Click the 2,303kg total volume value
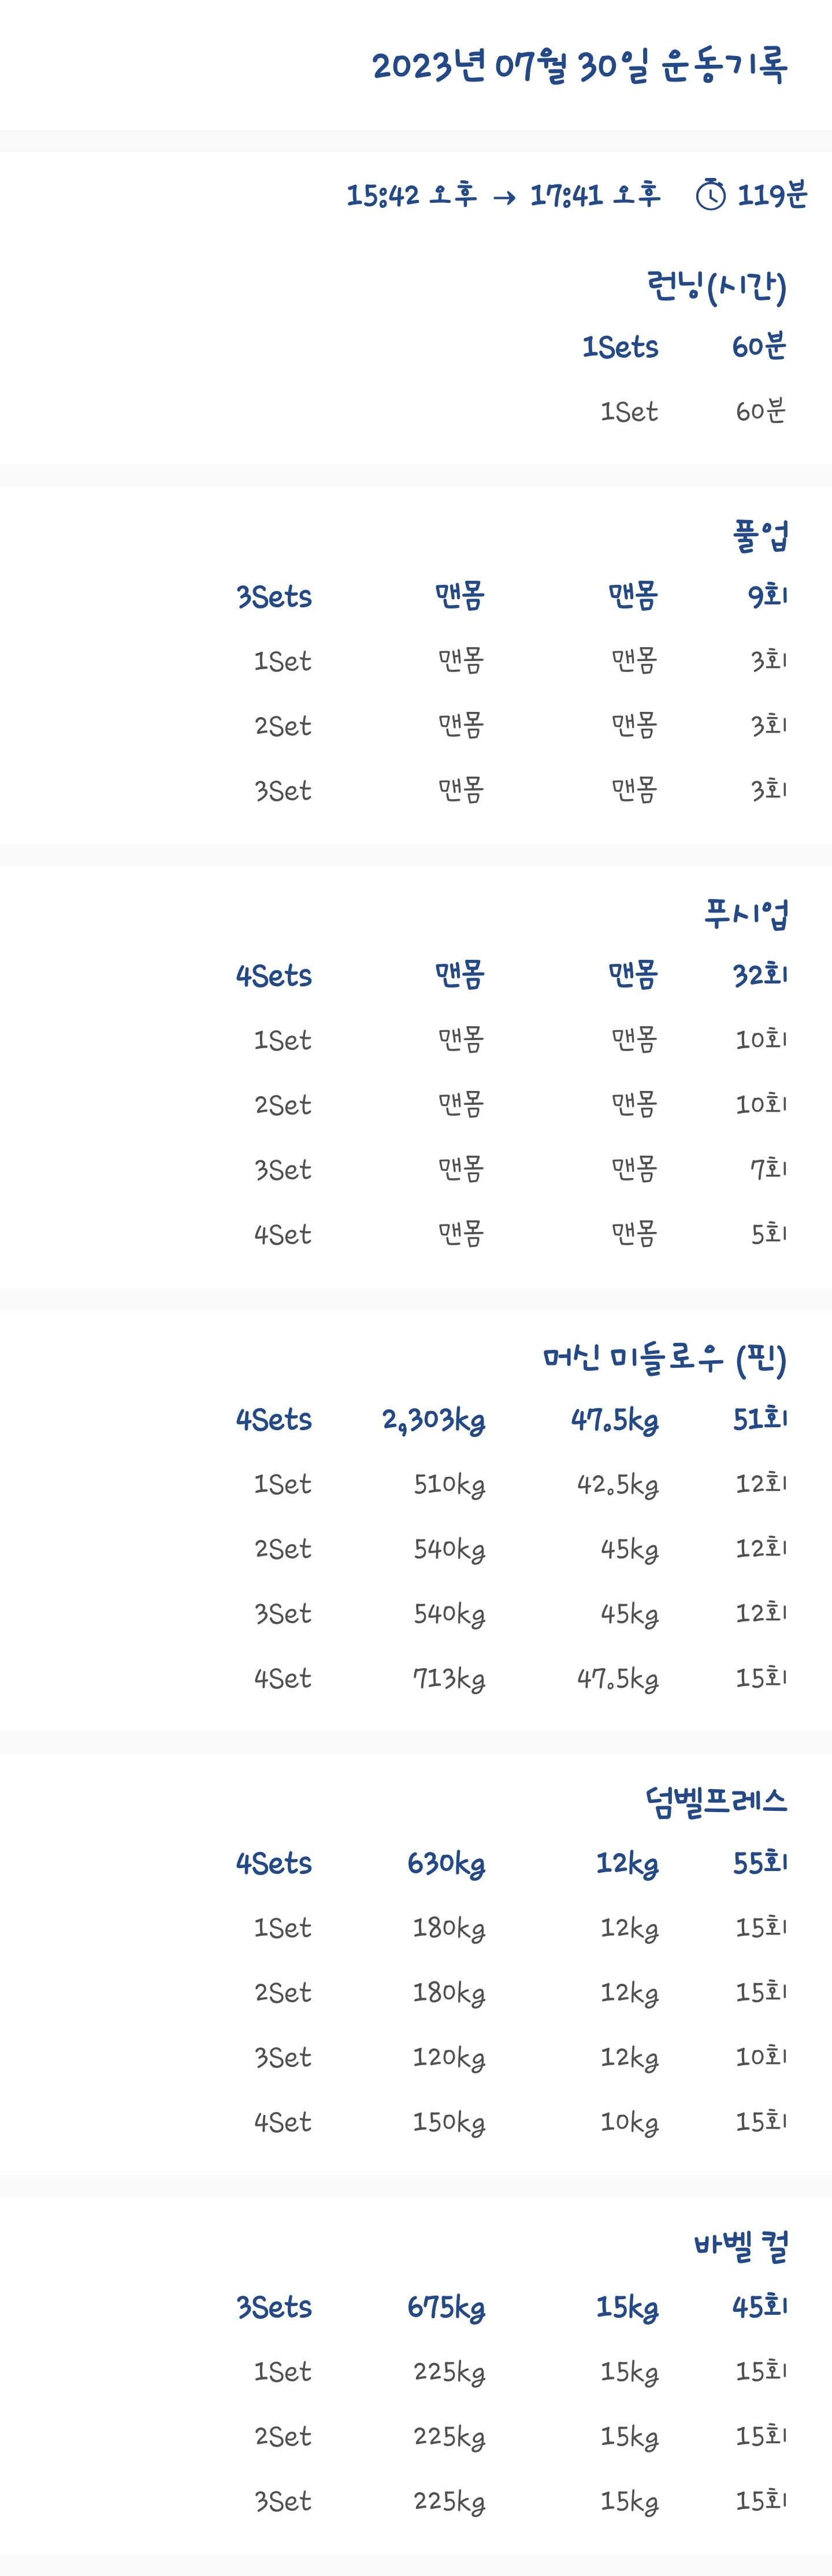Viewport: 832px width, 2576px height. pos(433,1420)
